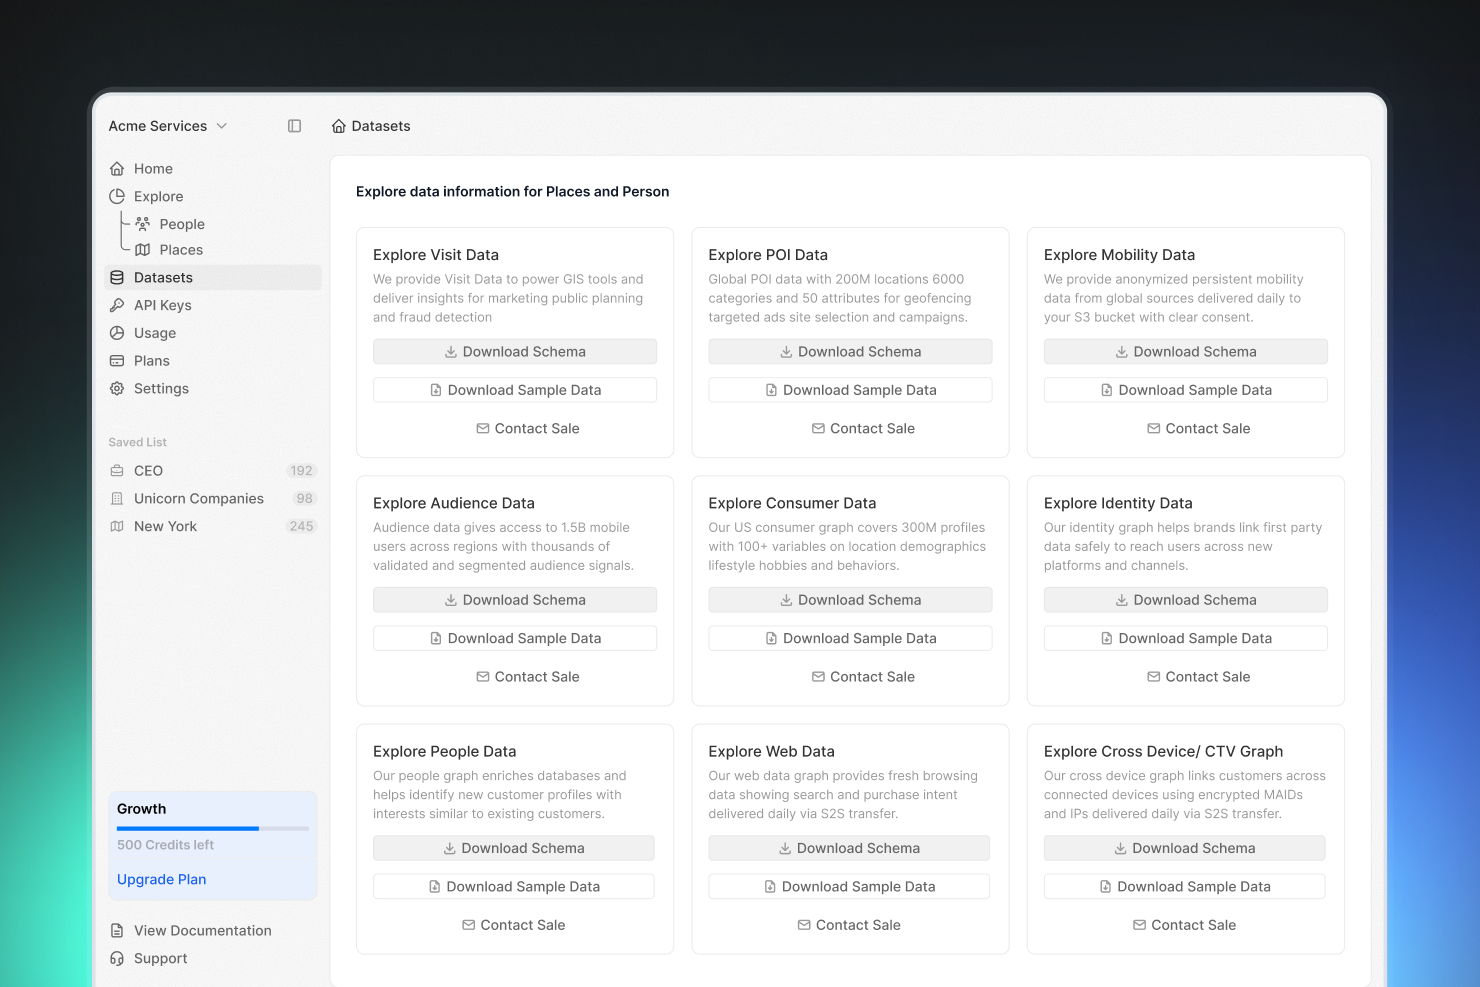Download Sample Data for Explore POI Data
This screenshot has width=1480, height=987.
pyautogui.click(x=851, y=390)
